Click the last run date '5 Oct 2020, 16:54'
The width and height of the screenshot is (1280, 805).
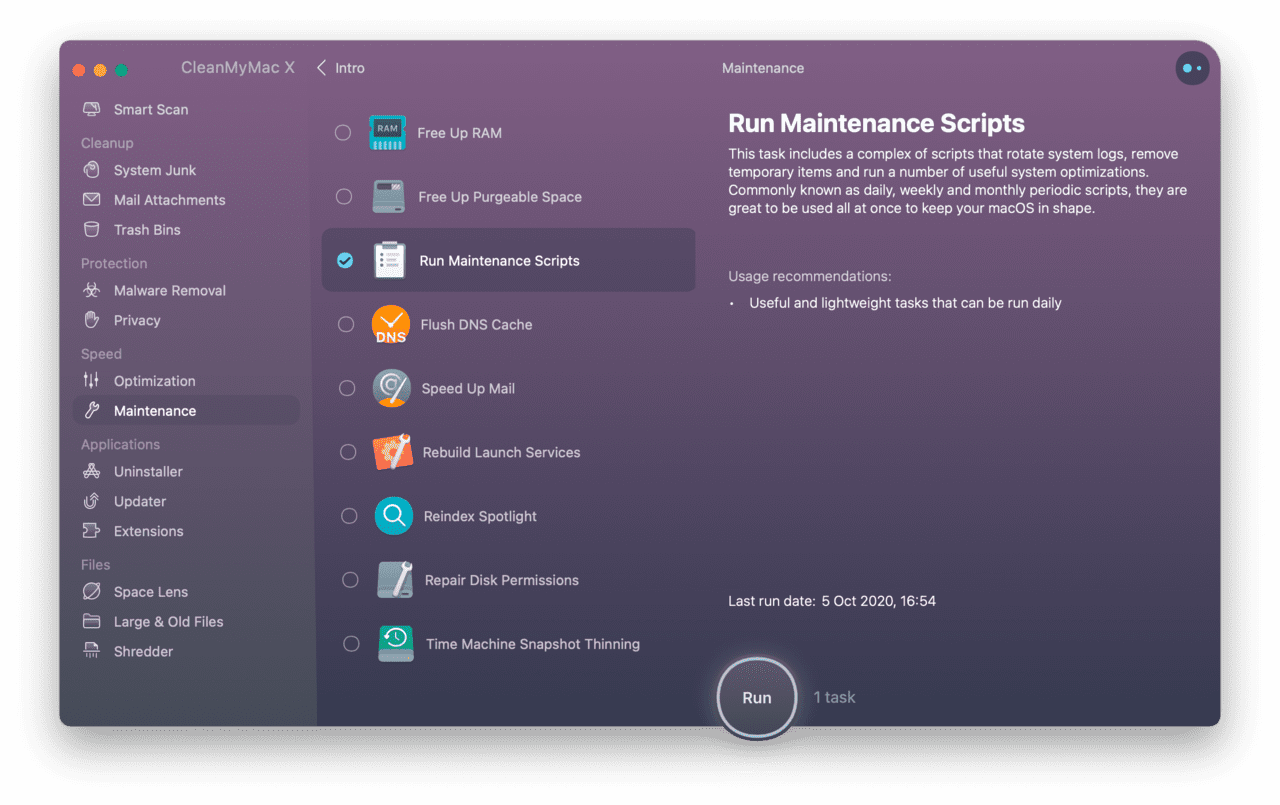click(879, 601)
